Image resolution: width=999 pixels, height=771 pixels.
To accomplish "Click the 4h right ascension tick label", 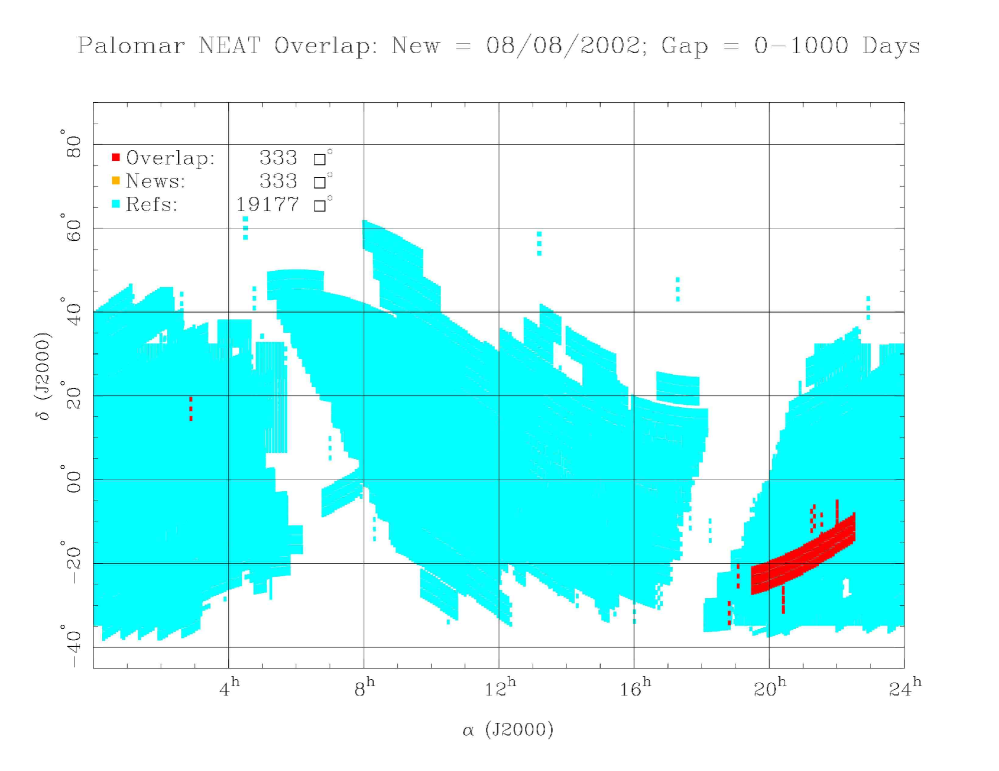I will pos(230,688).
